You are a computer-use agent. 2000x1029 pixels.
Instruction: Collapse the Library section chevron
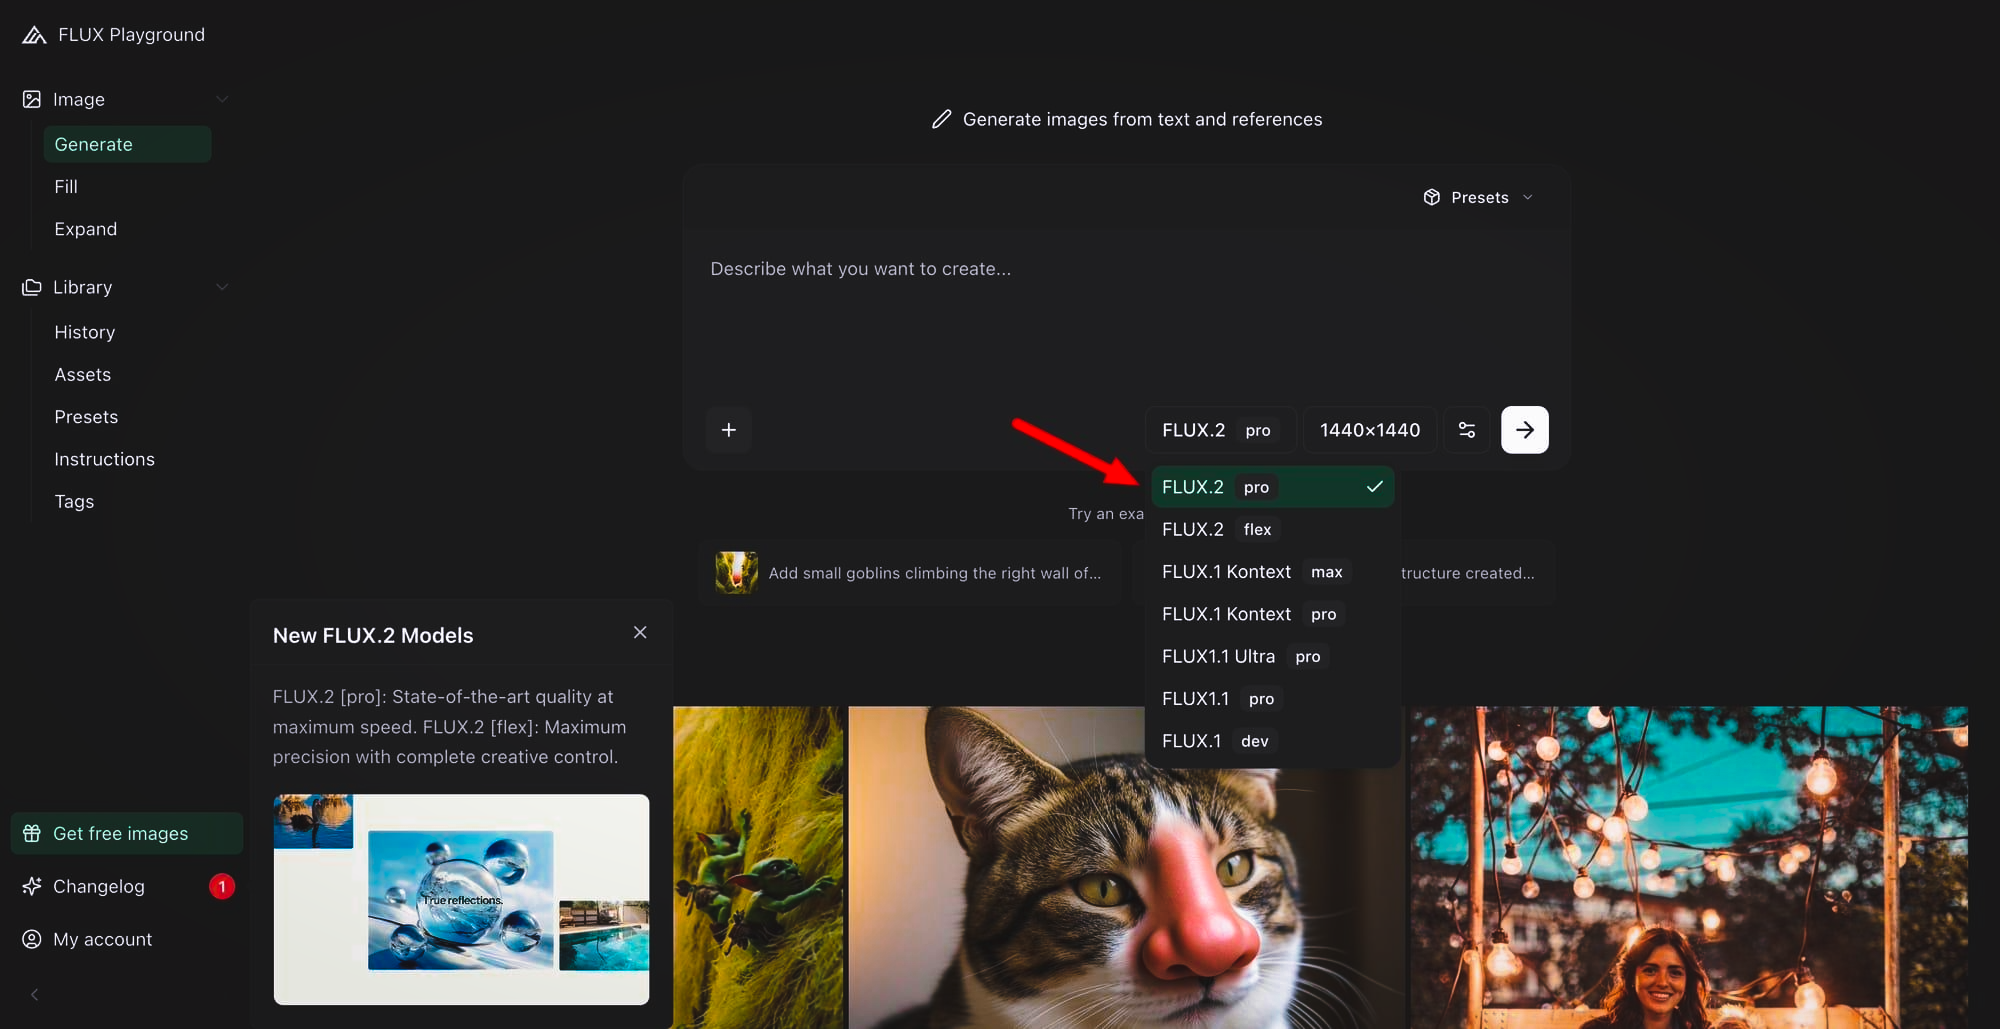[x=222, y=287]
